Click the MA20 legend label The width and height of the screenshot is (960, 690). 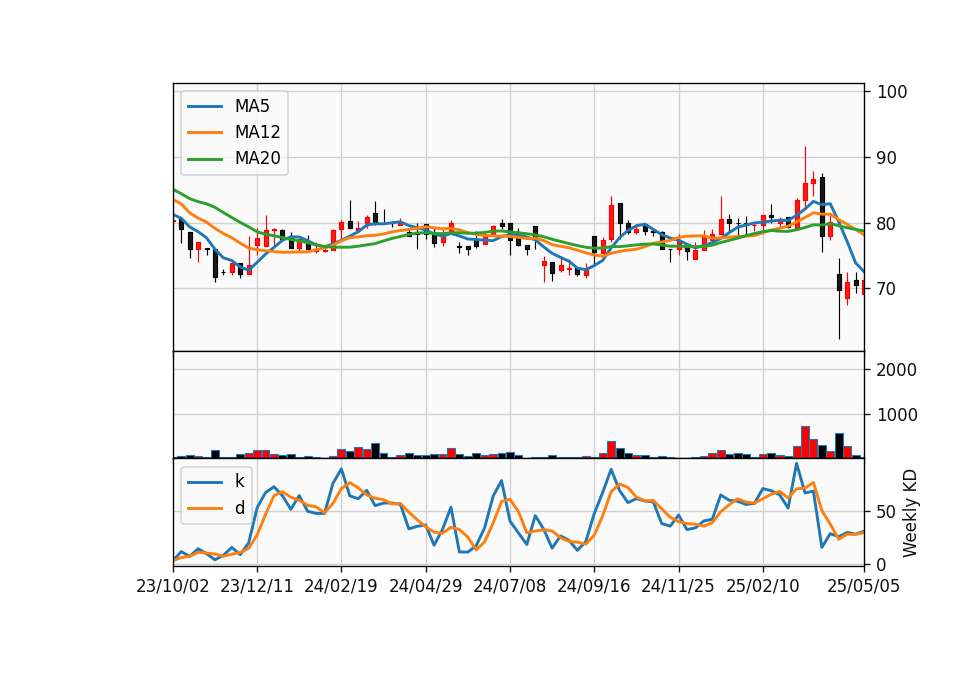coord(257,158)
